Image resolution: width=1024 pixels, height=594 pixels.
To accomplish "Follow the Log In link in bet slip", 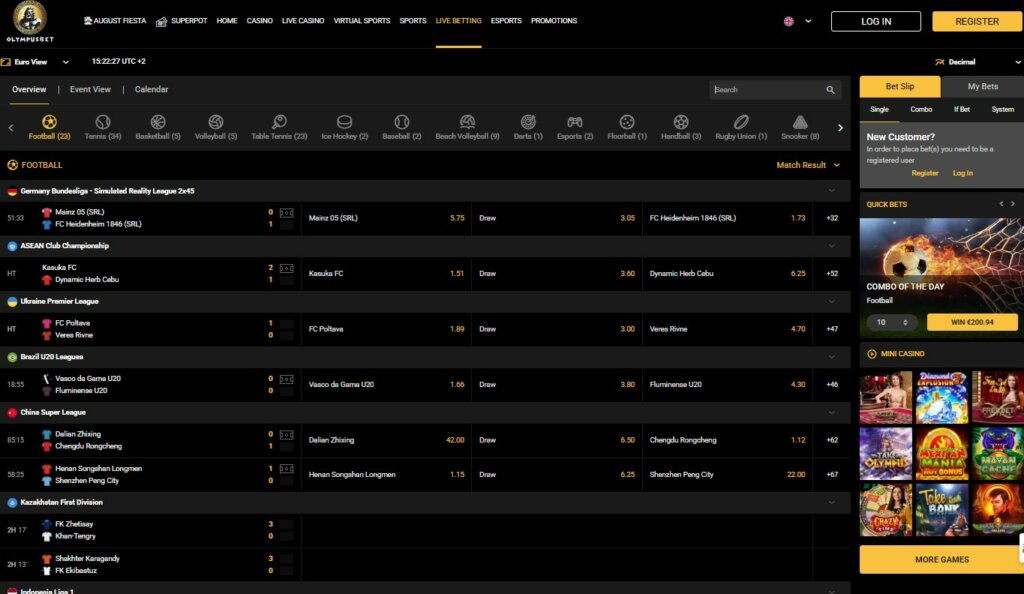I will point(963,173).
